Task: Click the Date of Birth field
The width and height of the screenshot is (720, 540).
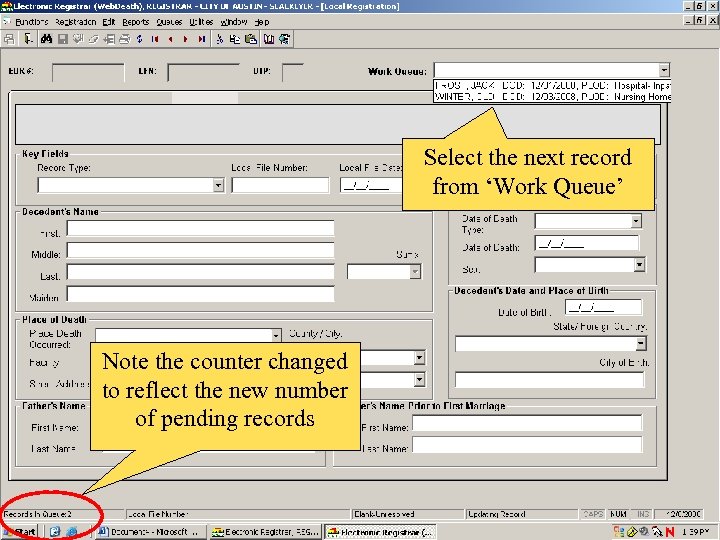Action: click(x=603, y=307)
